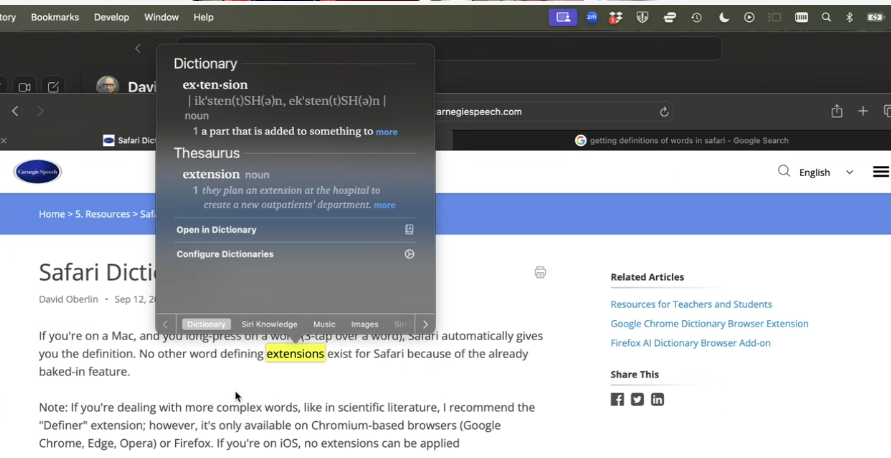The image size is (891, 458).
Task: Close the tab with the X icon
Action: (x=3, y=140)
